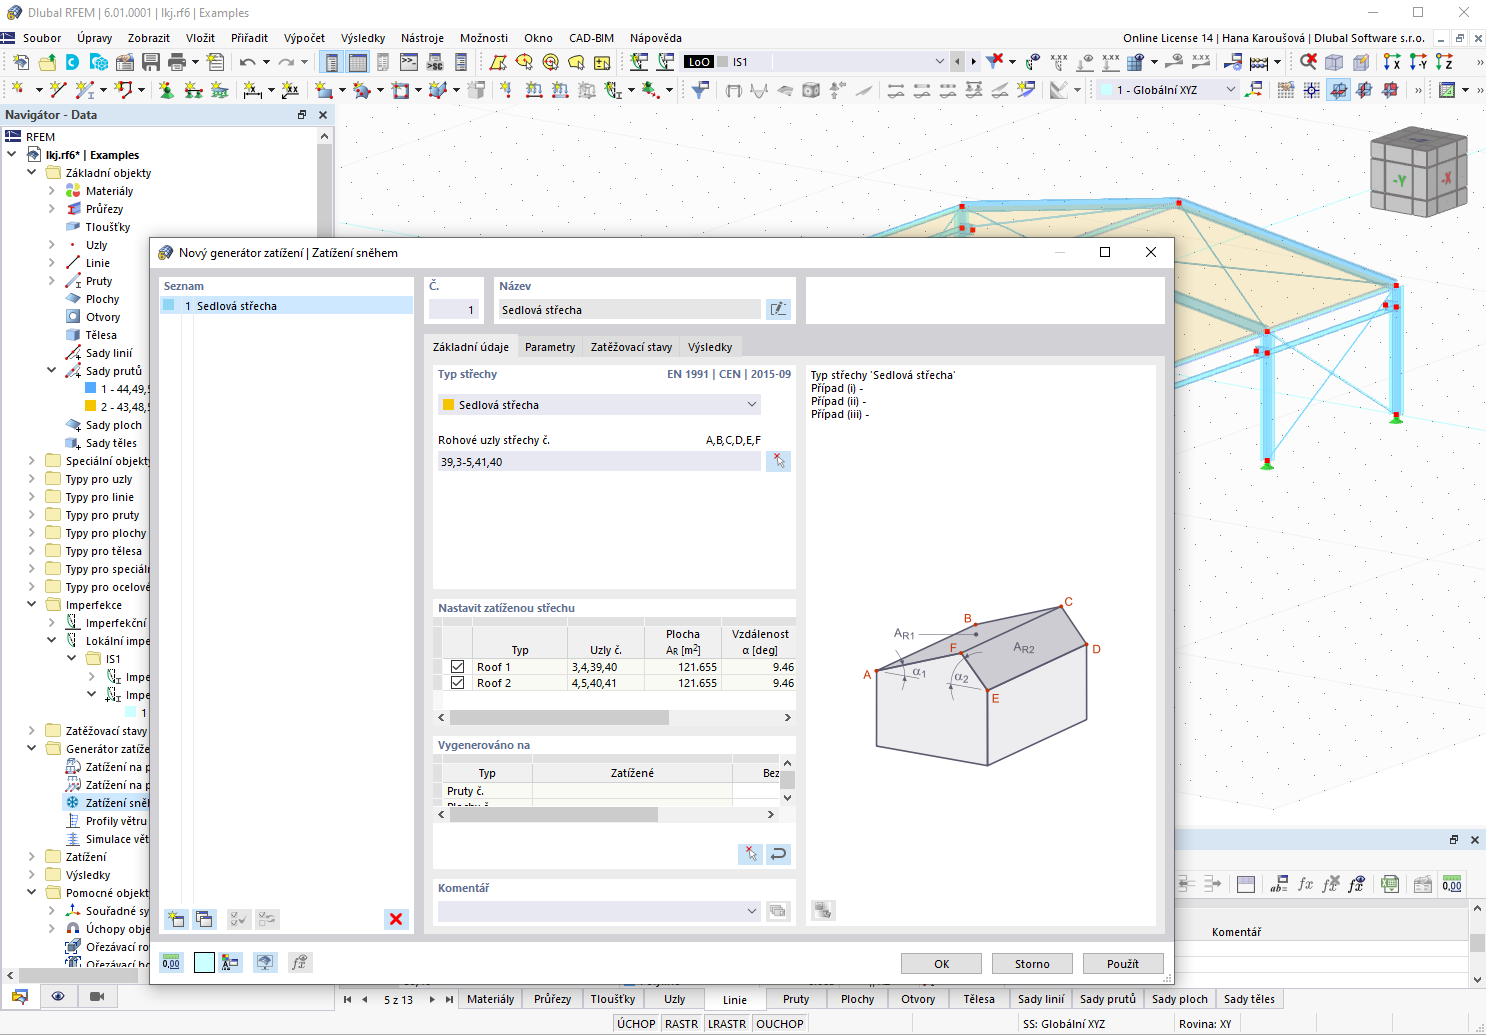Click the red X delete icon below Seznam
The height and width of the screenshot is (1035, 1486).
click(396, 919)
